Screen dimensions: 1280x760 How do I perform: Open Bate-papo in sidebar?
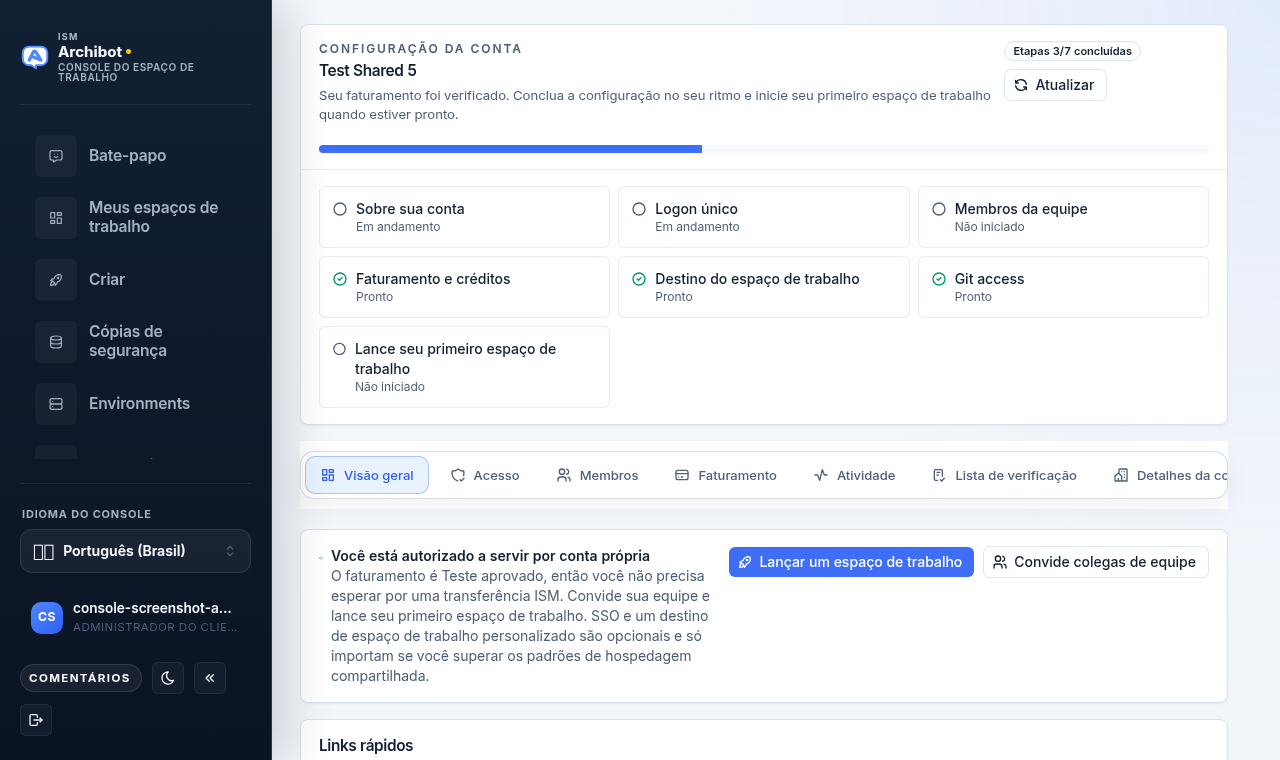pos(135,156)
